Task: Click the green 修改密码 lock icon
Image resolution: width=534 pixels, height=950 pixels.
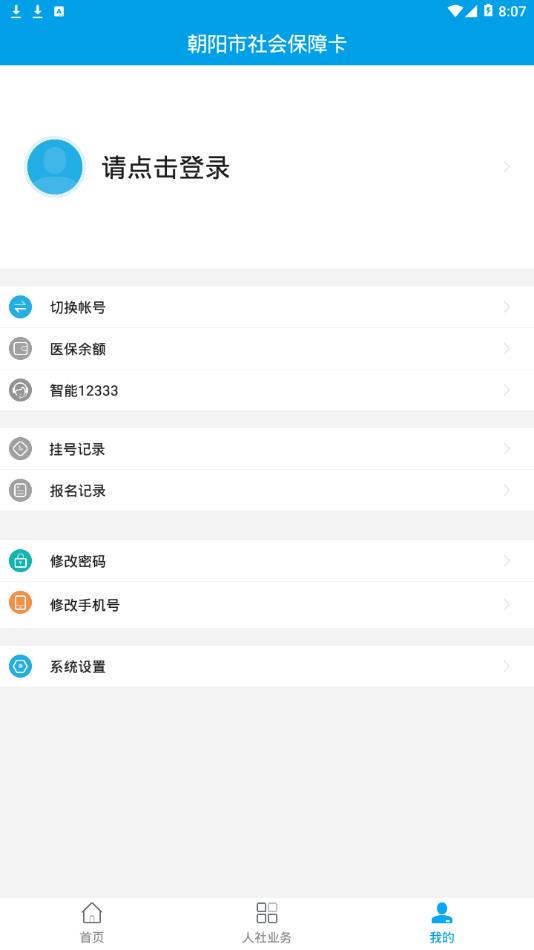Action: coord(20,561)
